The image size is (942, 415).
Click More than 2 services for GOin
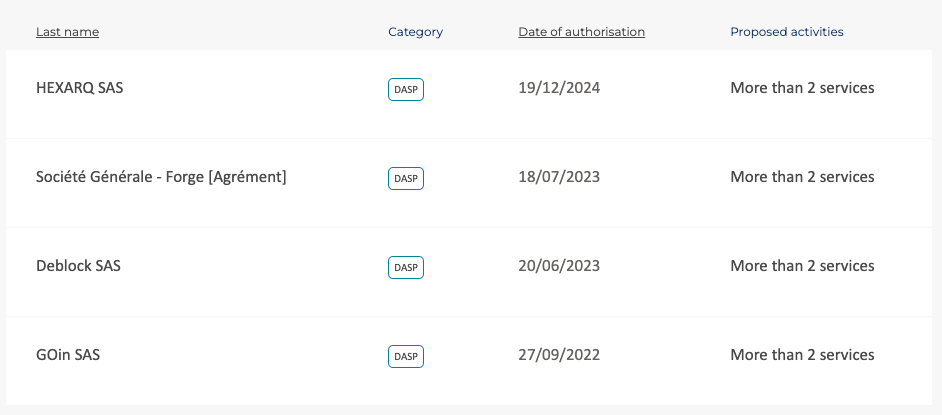(802, 354)
